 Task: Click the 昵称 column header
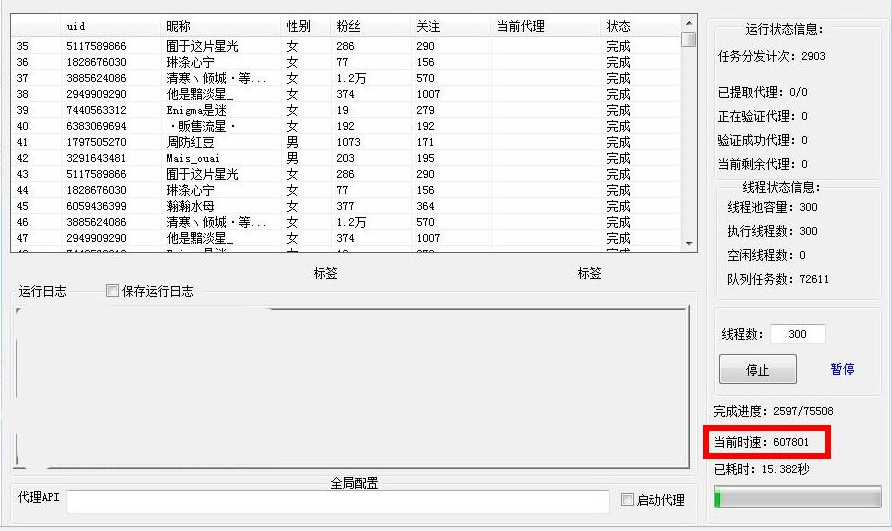pos(178,26)
